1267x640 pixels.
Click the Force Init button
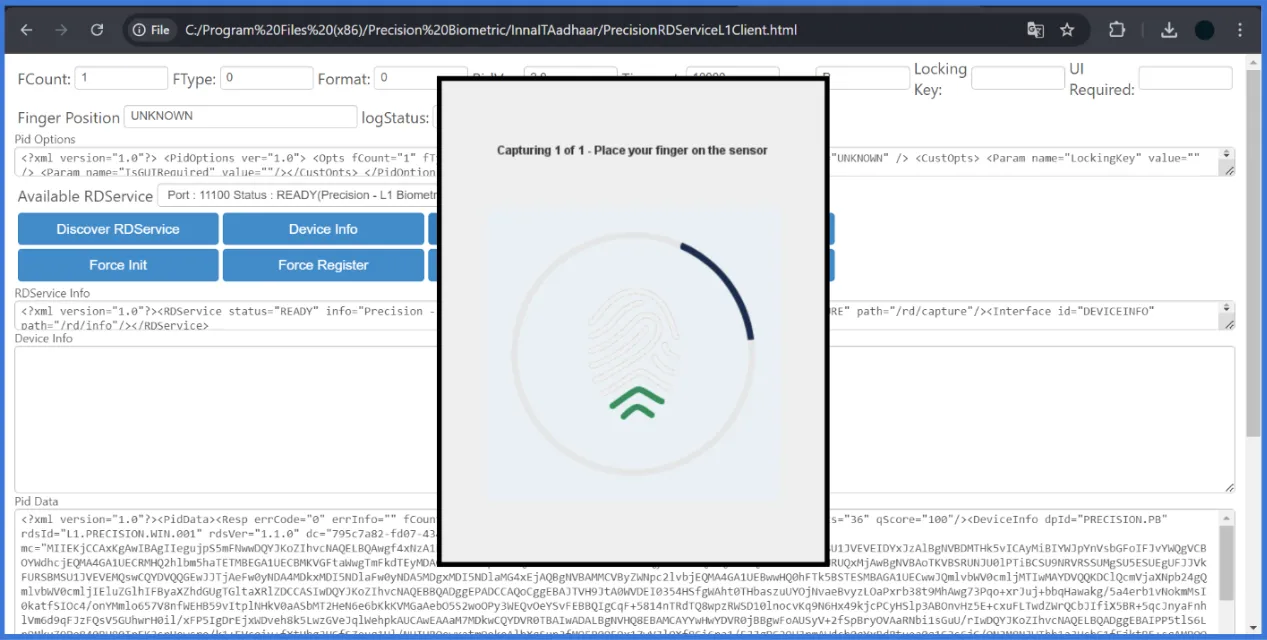click(x=118, y=265)
